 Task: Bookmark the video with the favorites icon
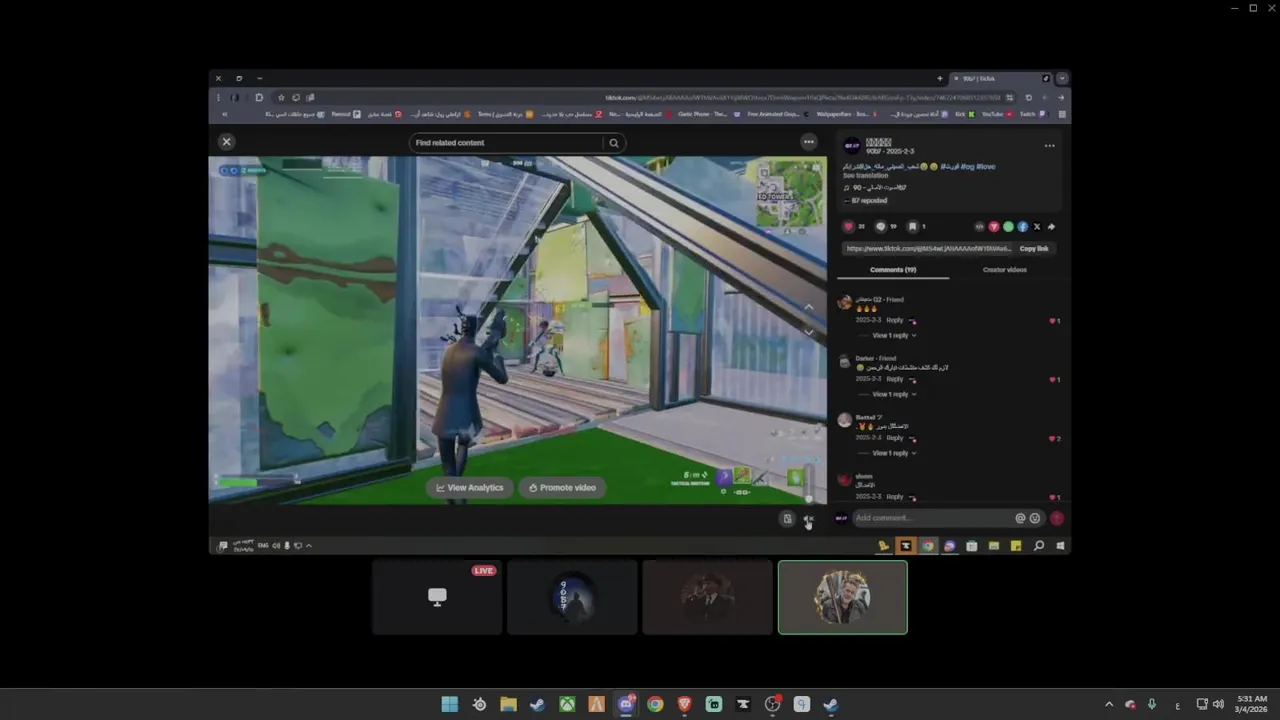912,227
